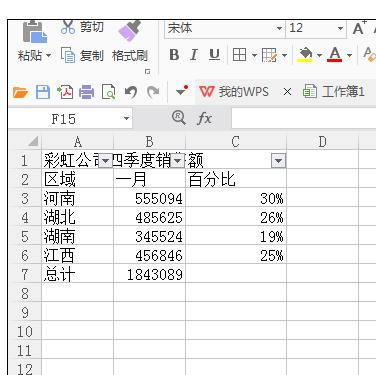376x375 pixels.
Task: Expand the font color dropdown arrow
Action: coord(349,55)
